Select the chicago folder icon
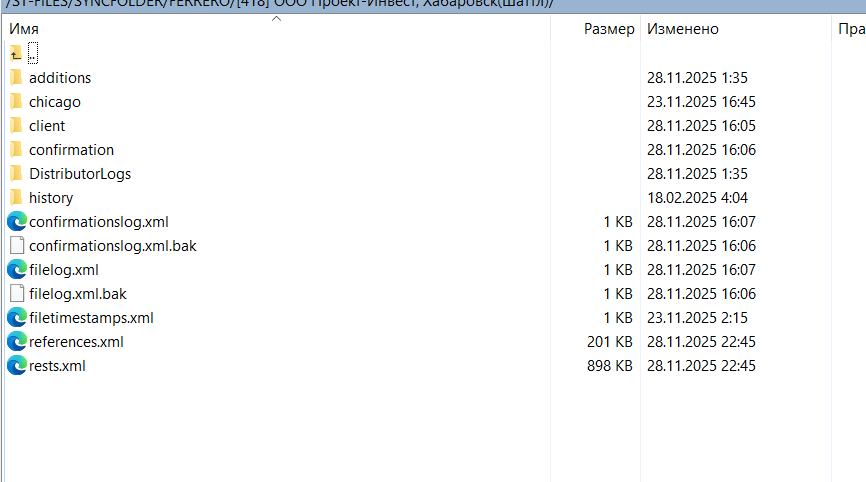Viewport: 866px width, 482px height. (17, 102)
